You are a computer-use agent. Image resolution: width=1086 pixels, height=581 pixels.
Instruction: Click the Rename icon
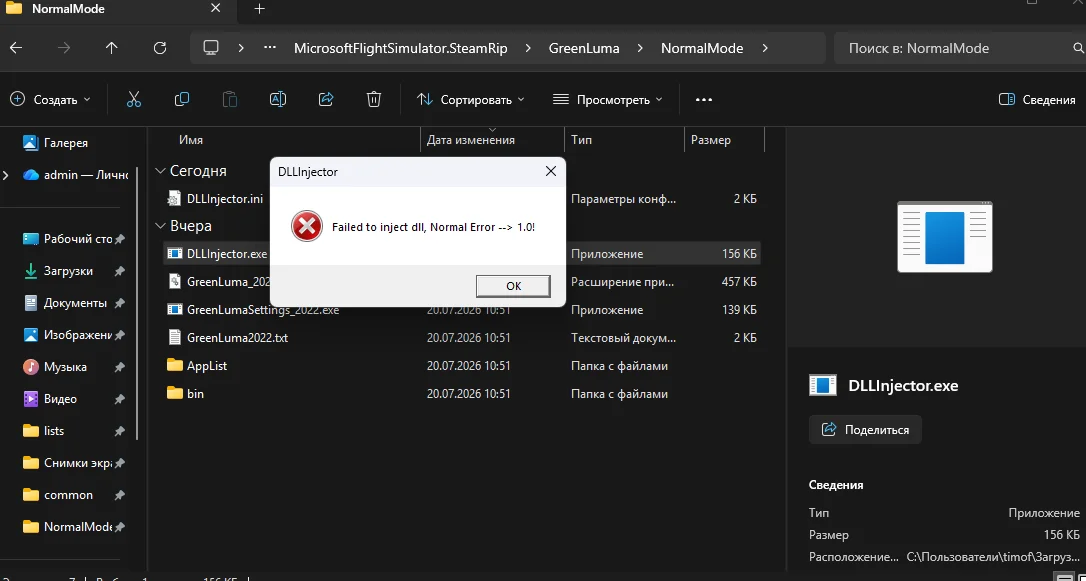tap(278, 100)
